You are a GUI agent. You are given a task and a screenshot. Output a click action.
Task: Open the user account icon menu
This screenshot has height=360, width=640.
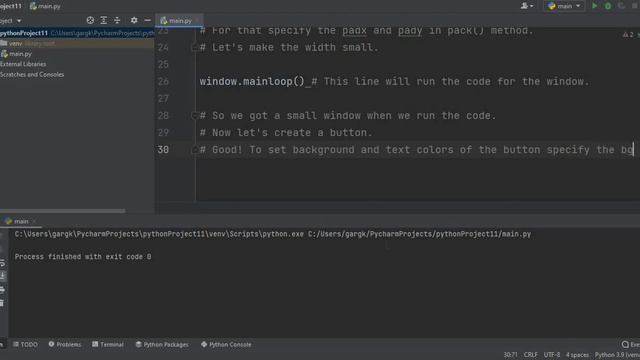527,6
